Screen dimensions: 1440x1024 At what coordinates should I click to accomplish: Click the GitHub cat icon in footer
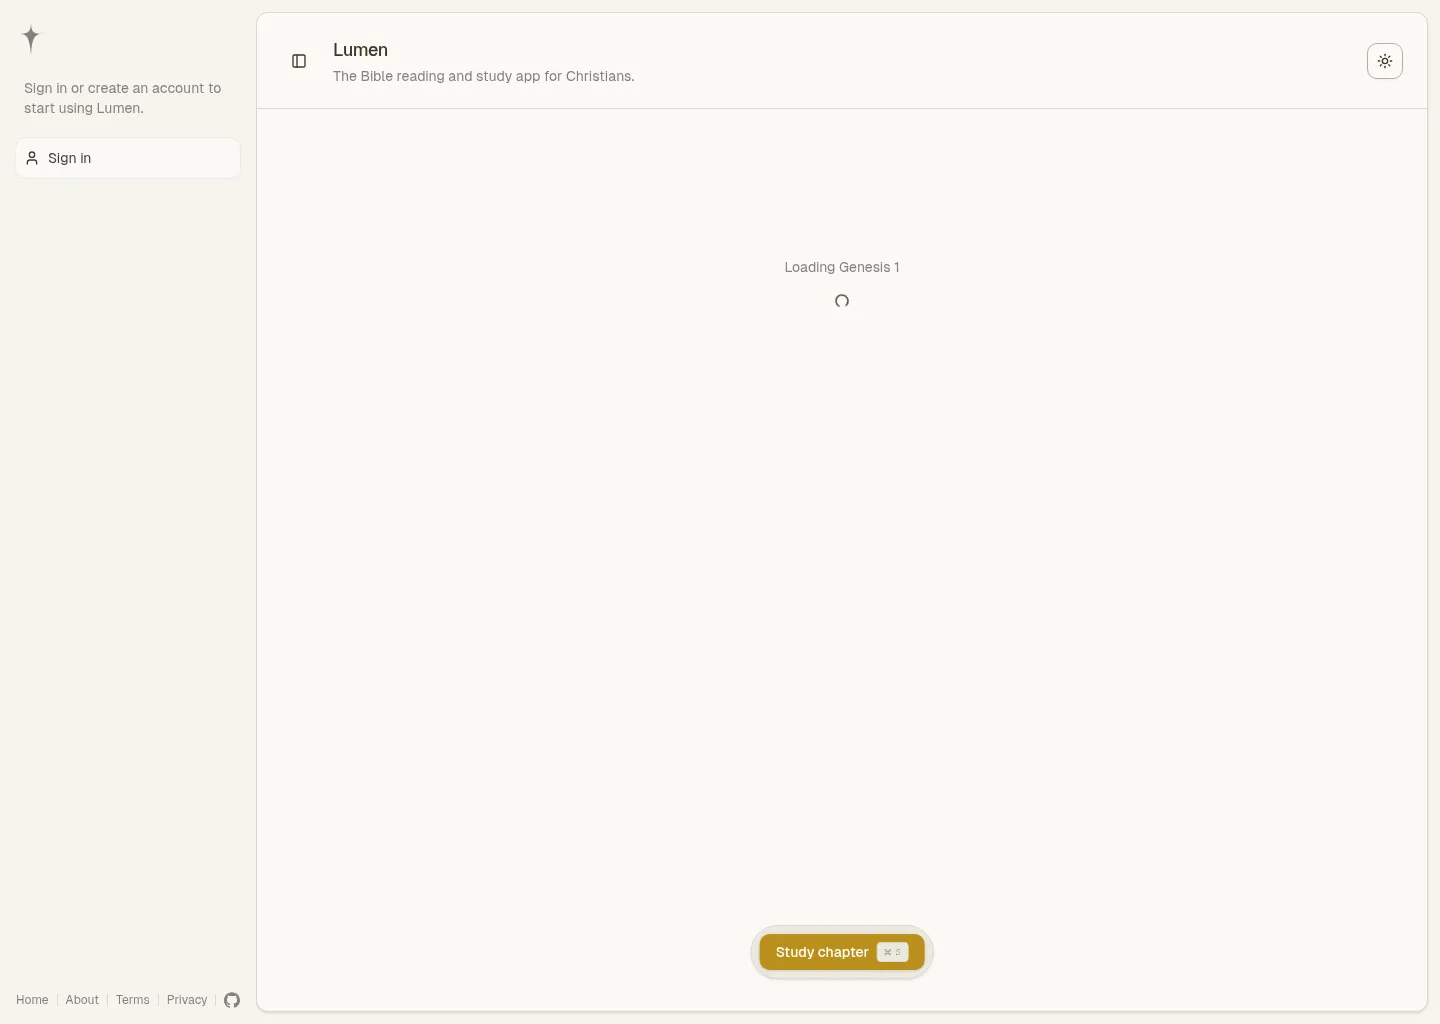point(232,1000)
